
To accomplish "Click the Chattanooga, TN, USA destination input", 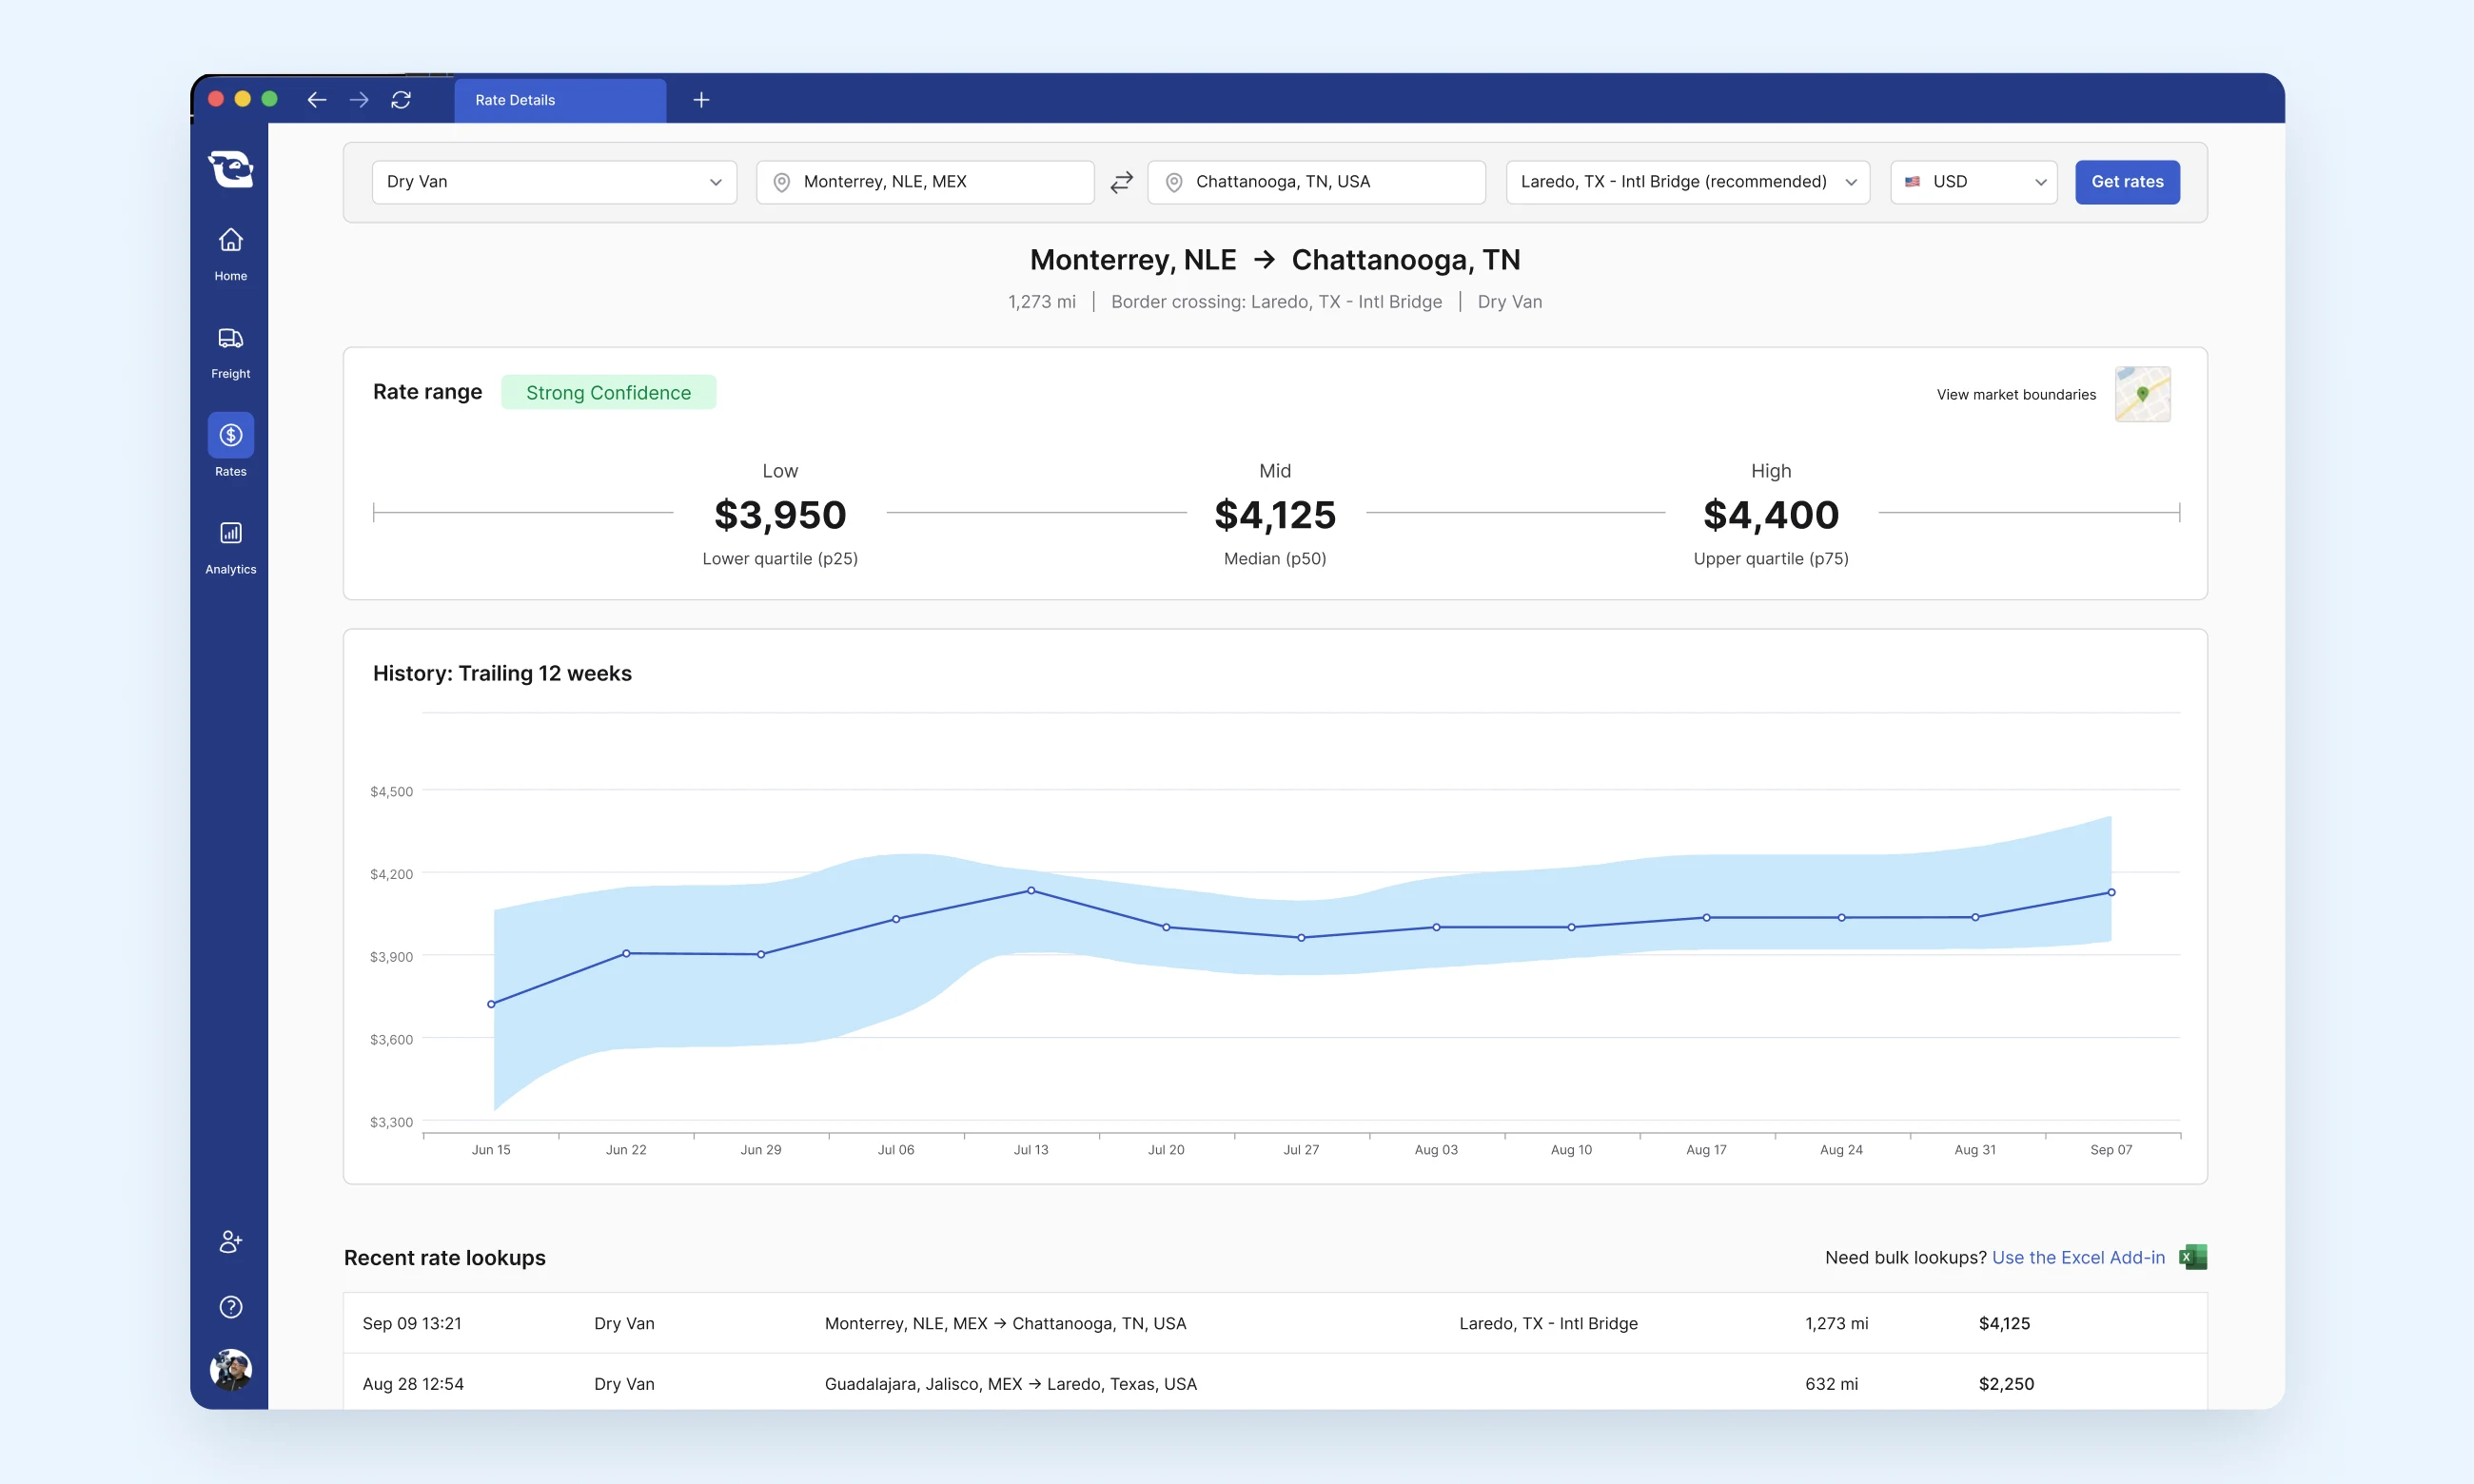I will 1316,182.
